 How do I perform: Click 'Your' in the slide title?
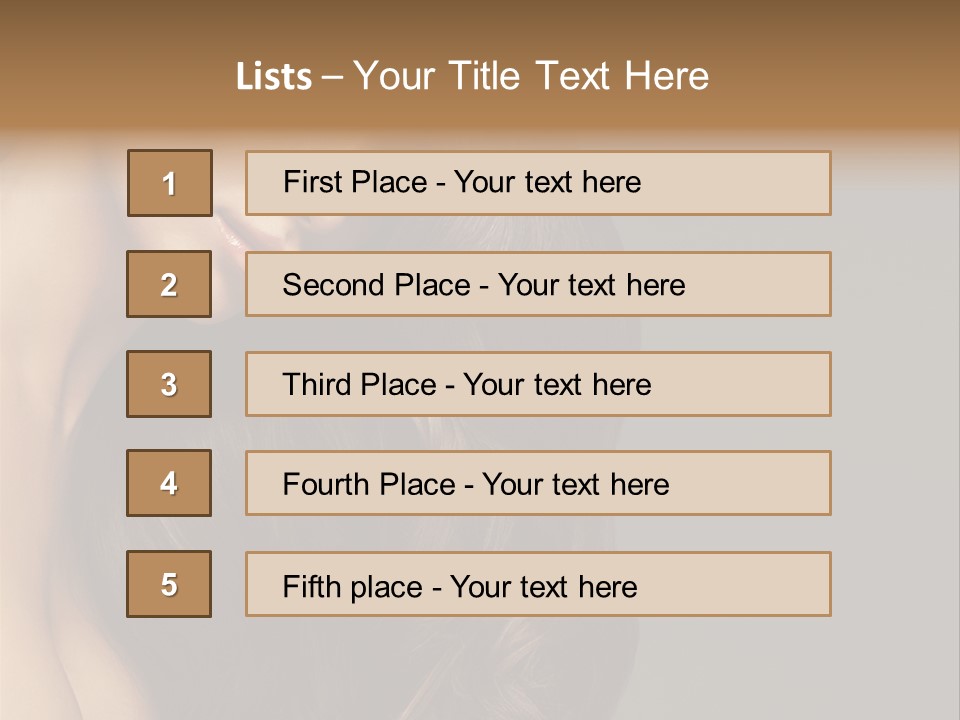tap(394, 77)
